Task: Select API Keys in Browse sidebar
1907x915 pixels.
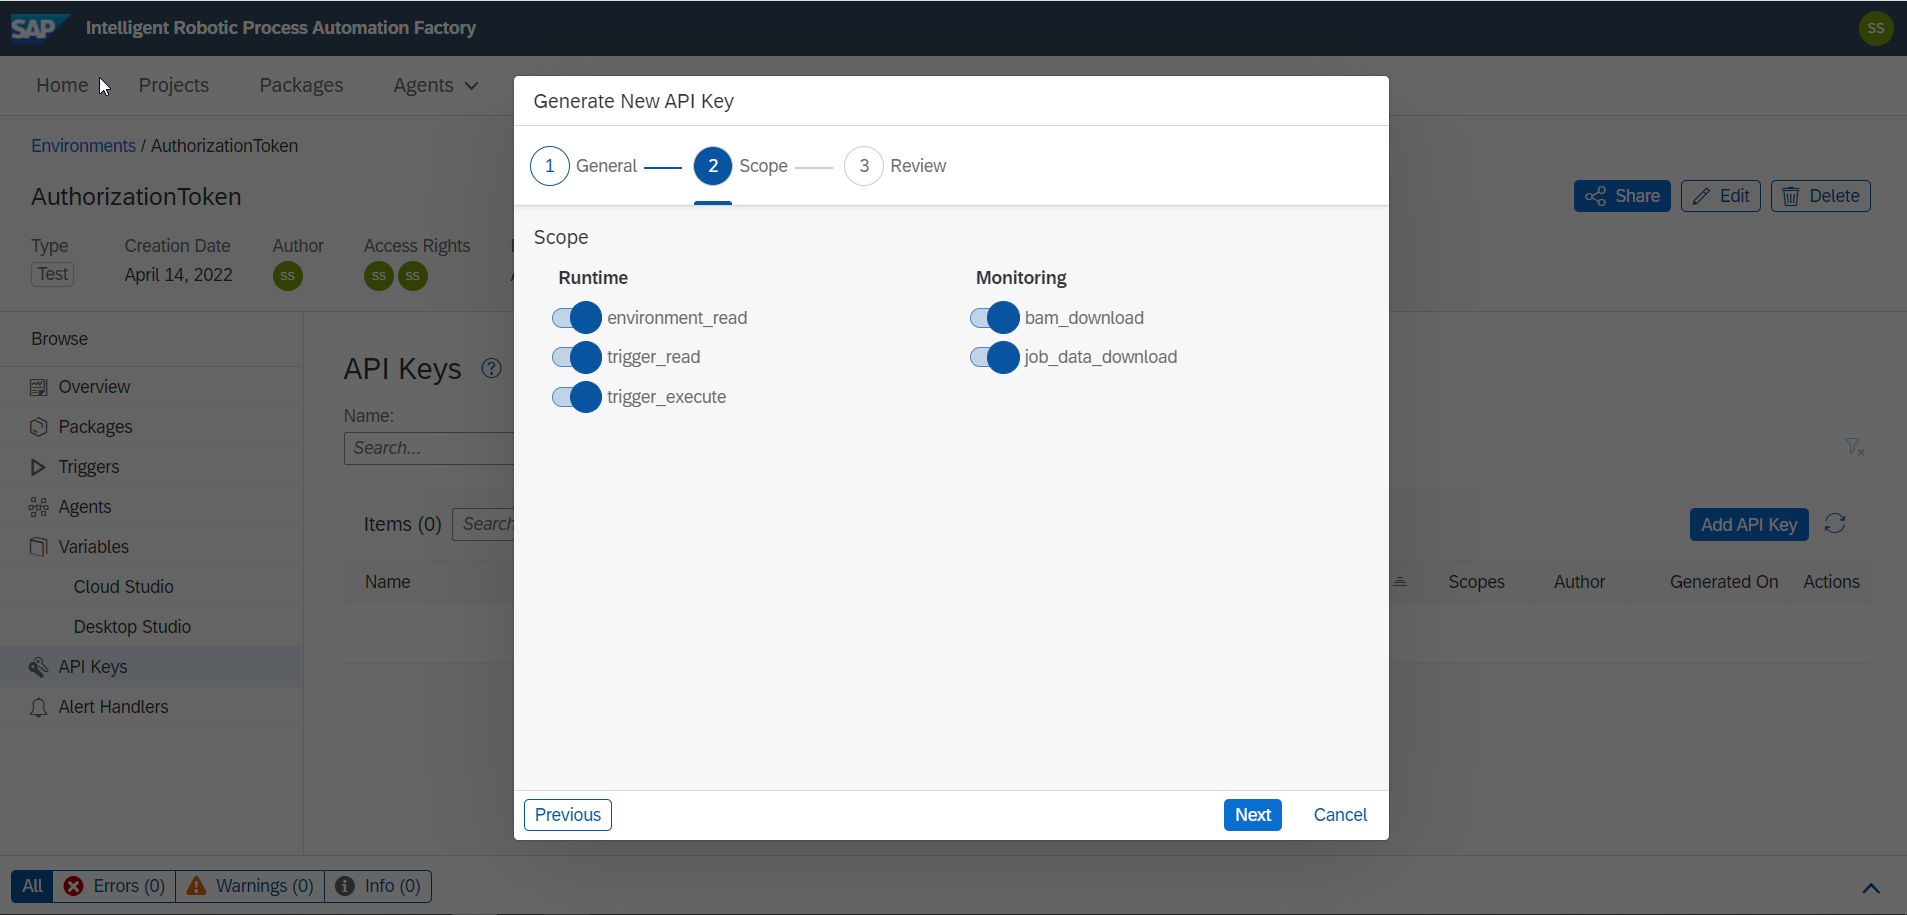Action: click(x=151, y=667)
